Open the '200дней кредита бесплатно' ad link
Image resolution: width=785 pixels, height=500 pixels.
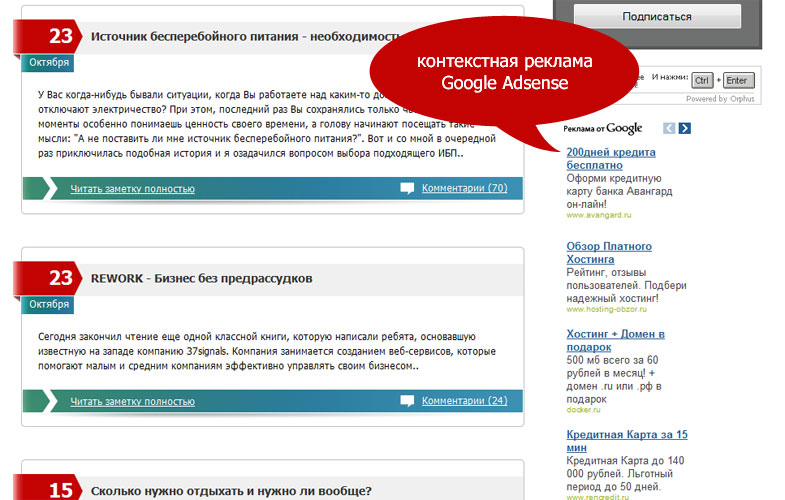click(x=611, y=159)
